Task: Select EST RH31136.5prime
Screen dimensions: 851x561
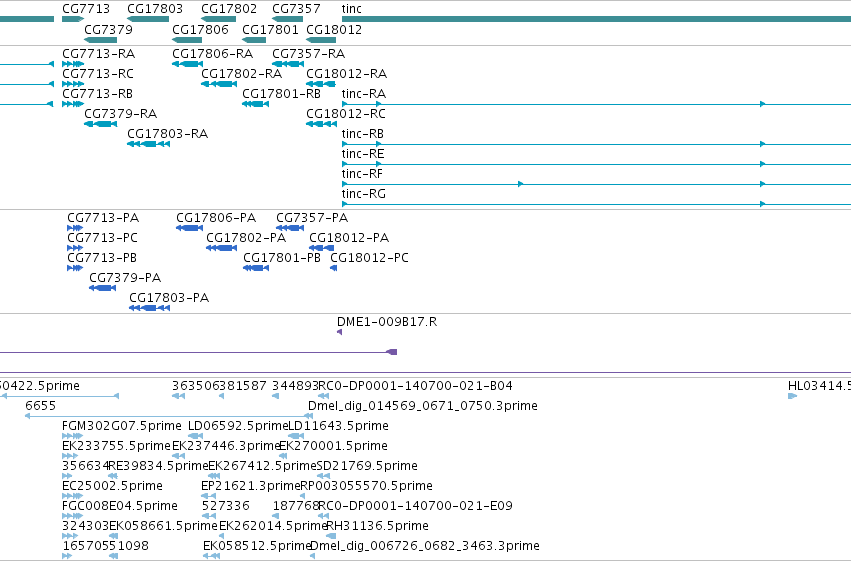Action: click(x=331, y=537)
